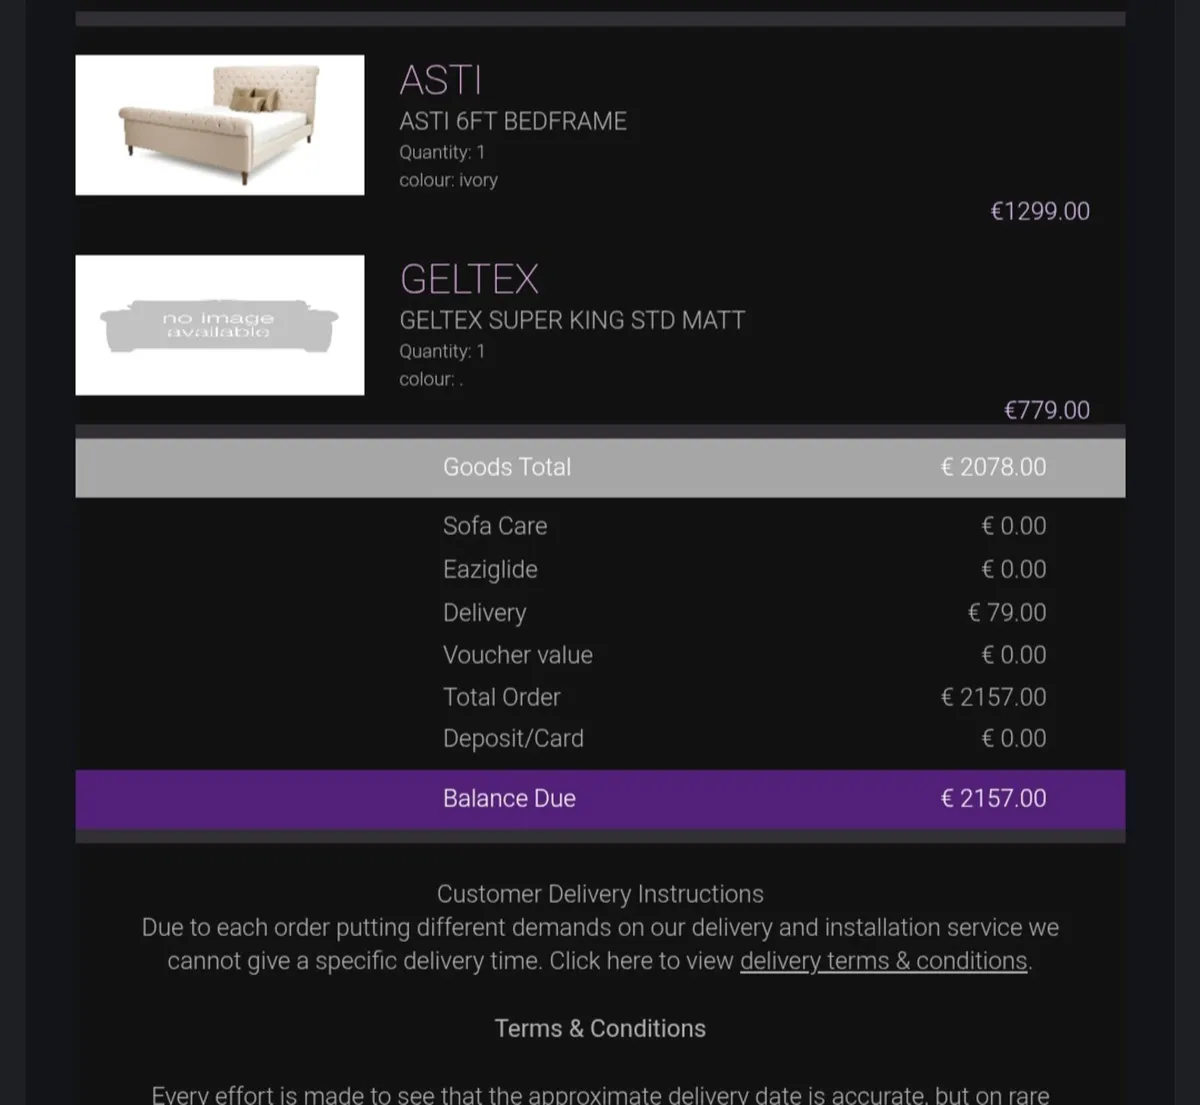This screenshot has width=1200, height=1105.
Task: Click the Customer Delivery Instructions heading
Action: tap(600, 894)
